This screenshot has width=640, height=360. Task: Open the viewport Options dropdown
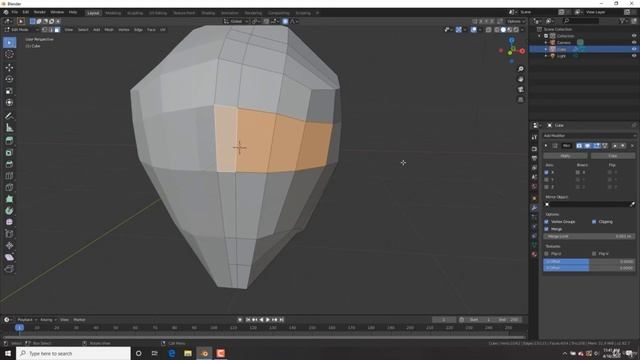(516, 21)
